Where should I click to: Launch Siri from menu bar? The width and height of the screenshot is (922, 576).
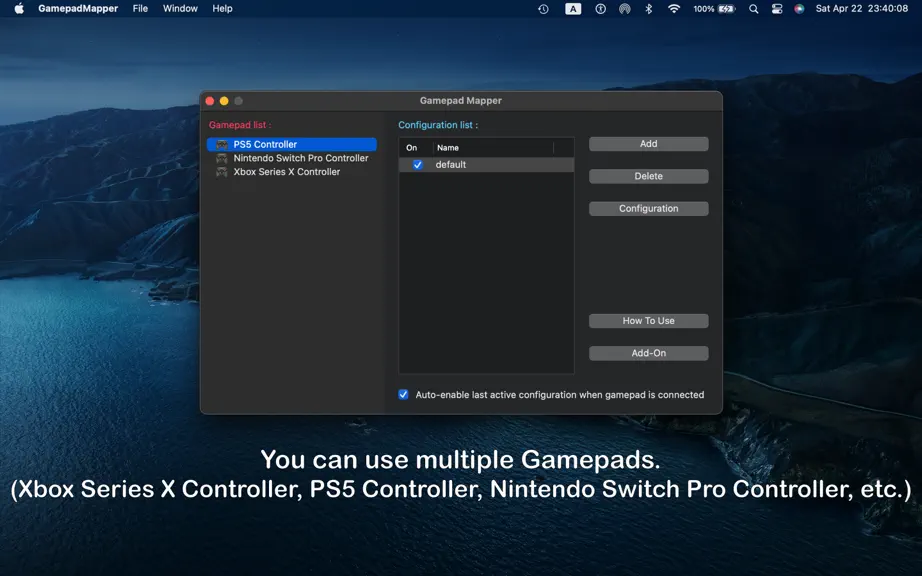point(799,9)
